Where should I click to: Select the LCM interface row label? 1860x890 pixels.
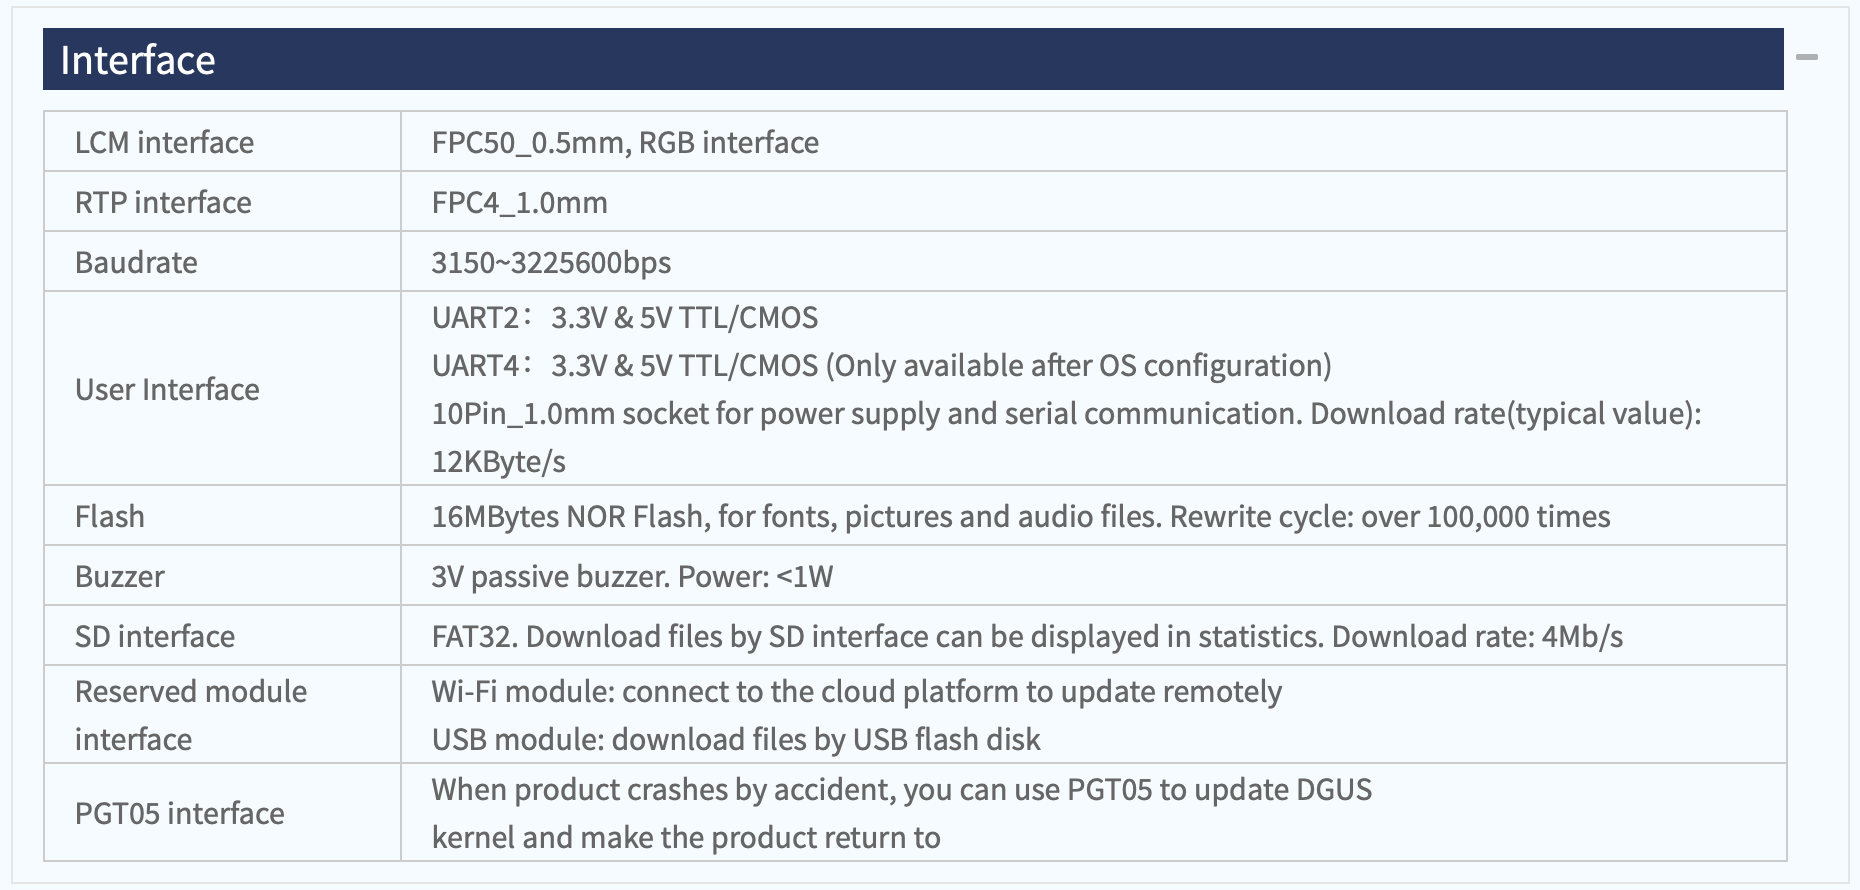(164, 142)
